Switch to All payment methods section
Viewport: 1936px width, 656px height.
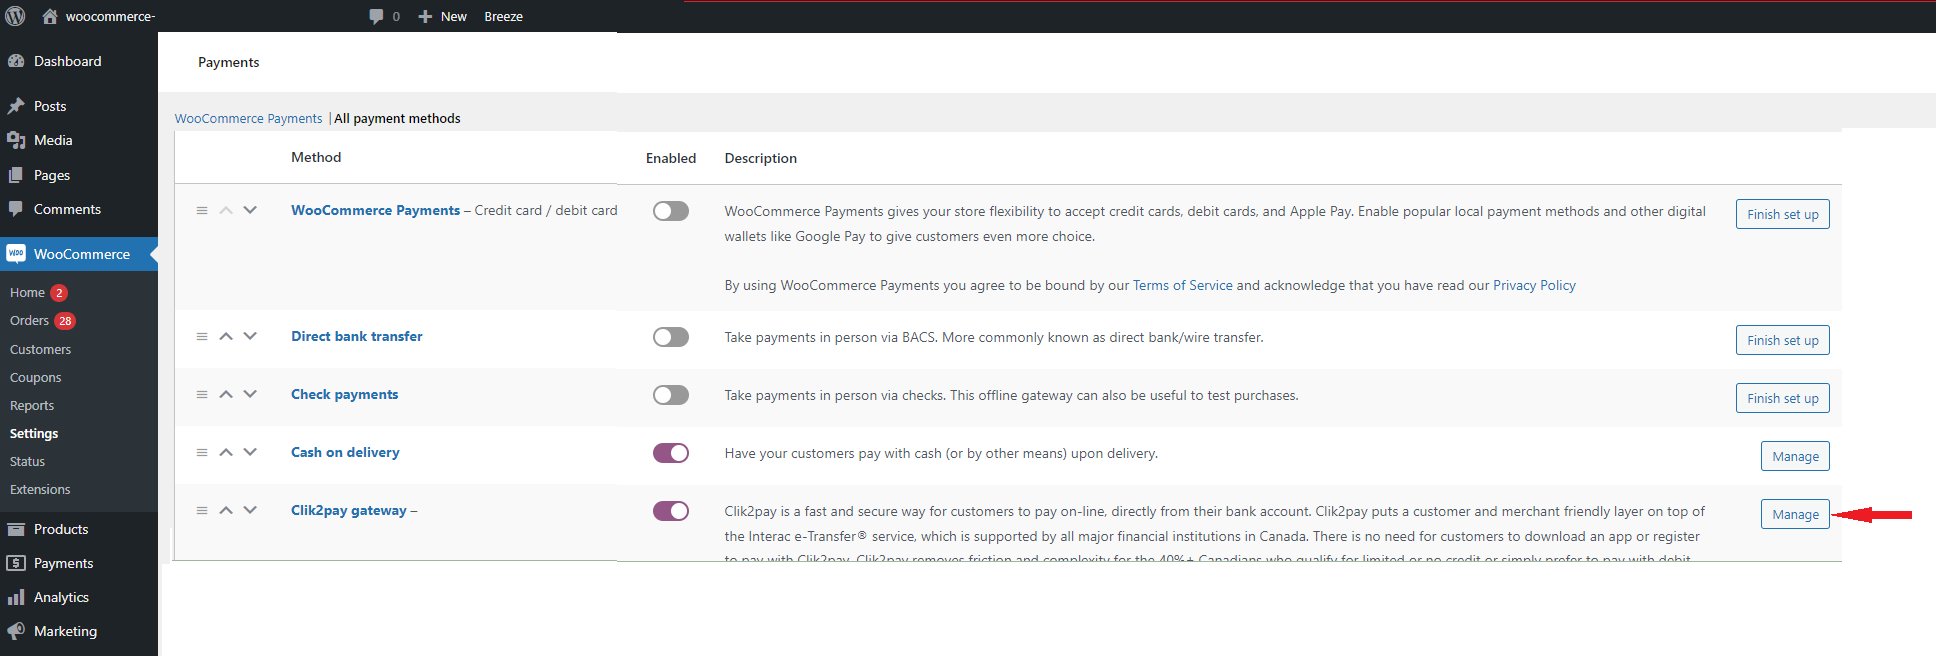tap(397, 118)
